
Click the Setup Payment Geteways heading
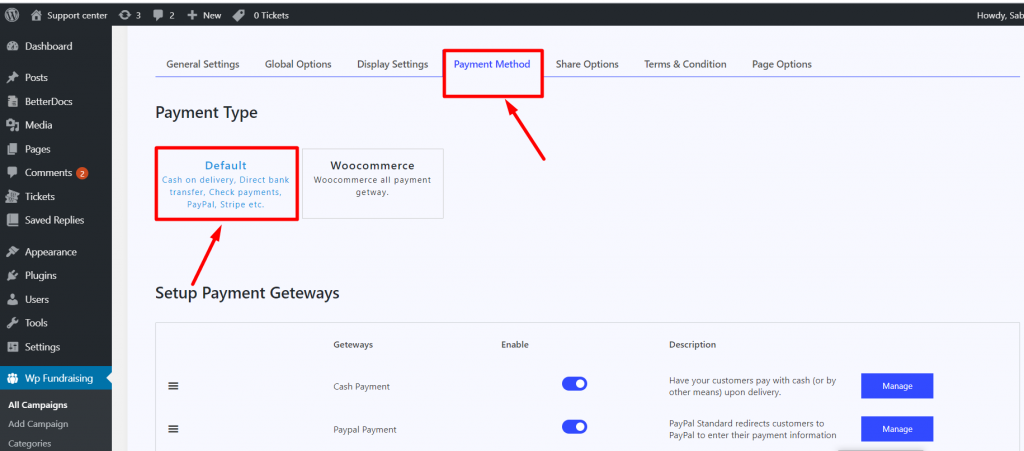click(x=248, y=293)
